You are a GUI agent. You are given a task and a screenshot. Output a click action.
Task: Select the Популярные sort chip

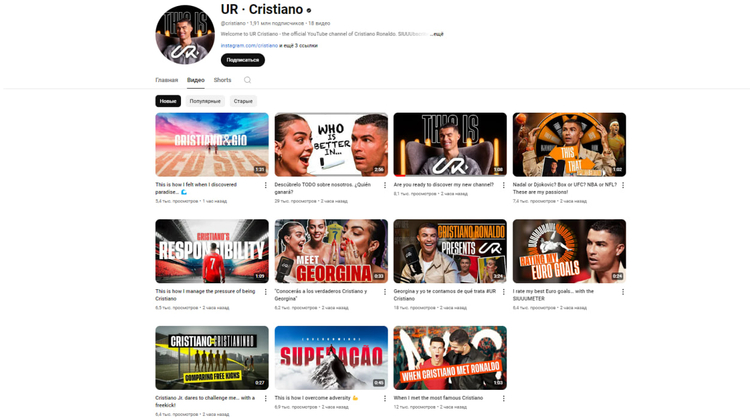(205, 101)
